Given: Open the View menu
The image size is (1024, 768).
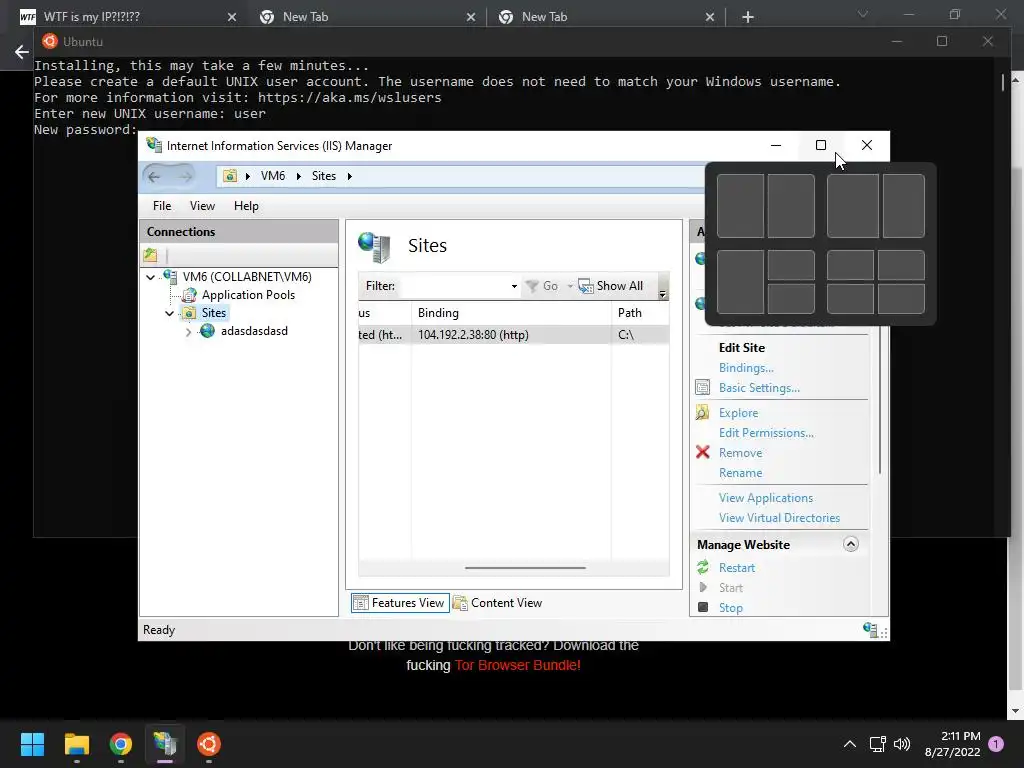Looking at the screenshot, I should [202, 206].
